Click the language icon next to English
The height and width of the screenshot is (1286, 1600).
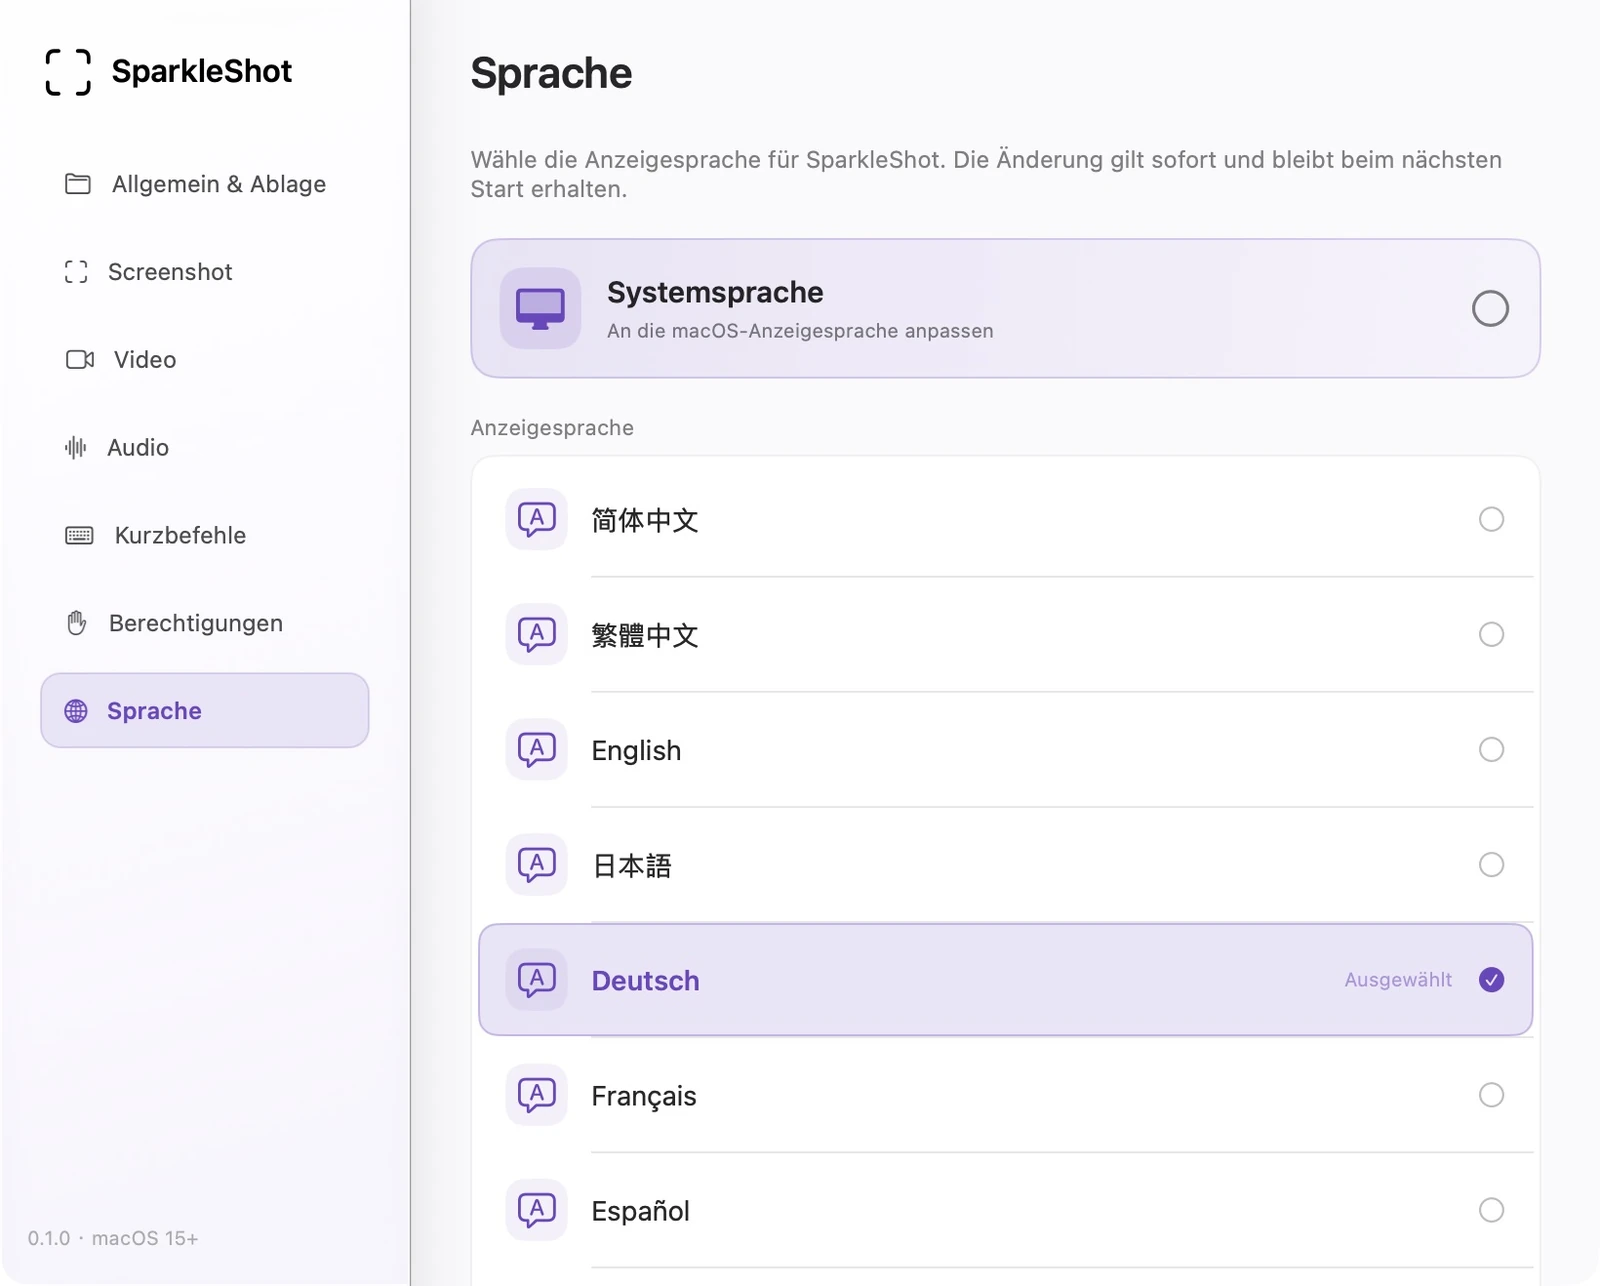tap(537, 749)
